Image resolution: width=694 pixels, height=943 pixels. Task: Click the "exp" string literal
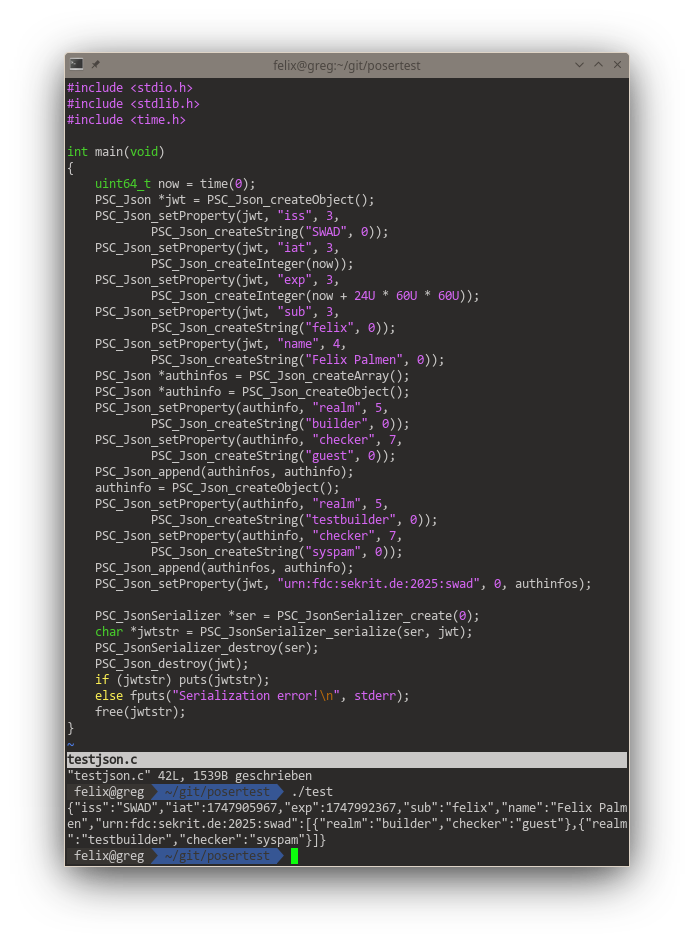[x=295, y=280]
